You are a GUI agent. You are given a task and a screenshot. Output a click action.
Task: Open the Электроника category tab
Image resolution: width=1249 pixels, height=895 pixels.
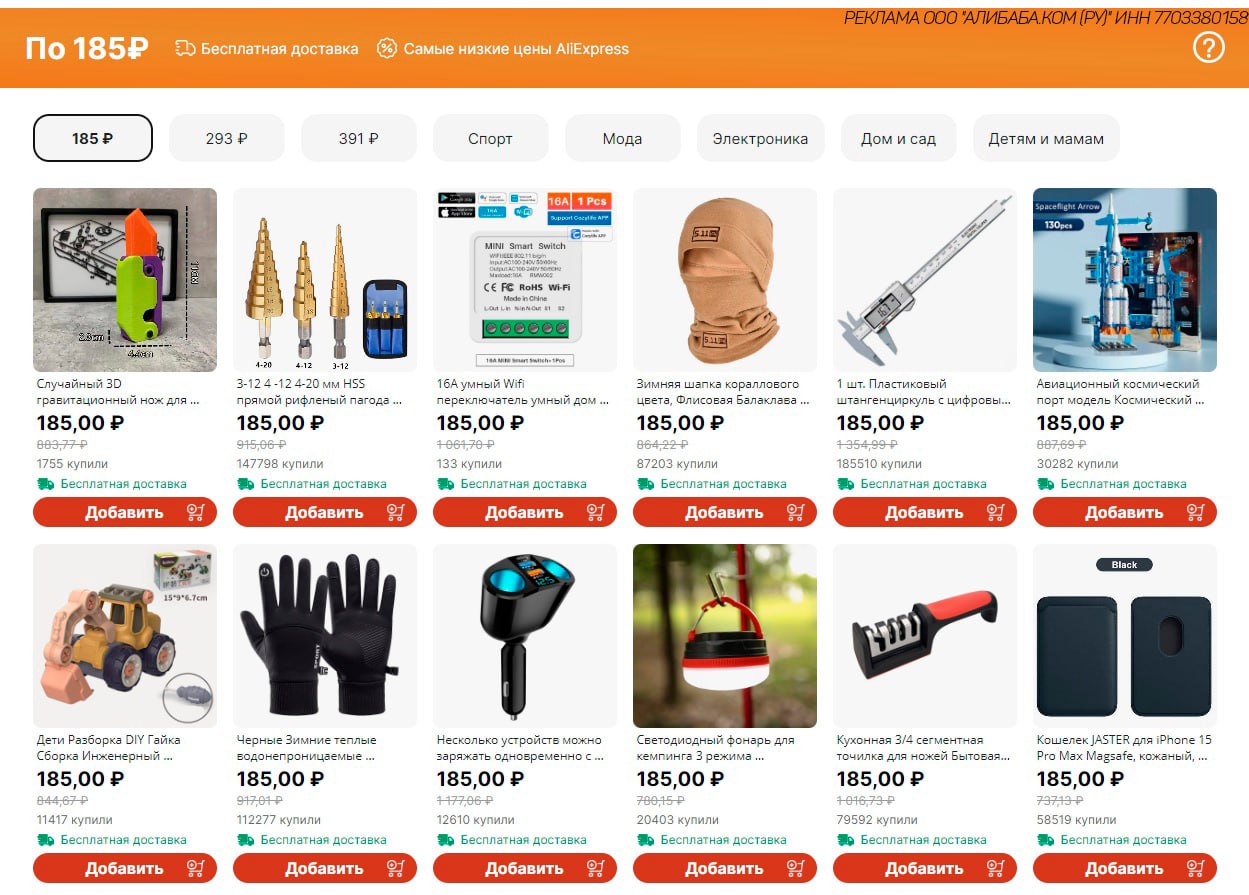(760, 138)
